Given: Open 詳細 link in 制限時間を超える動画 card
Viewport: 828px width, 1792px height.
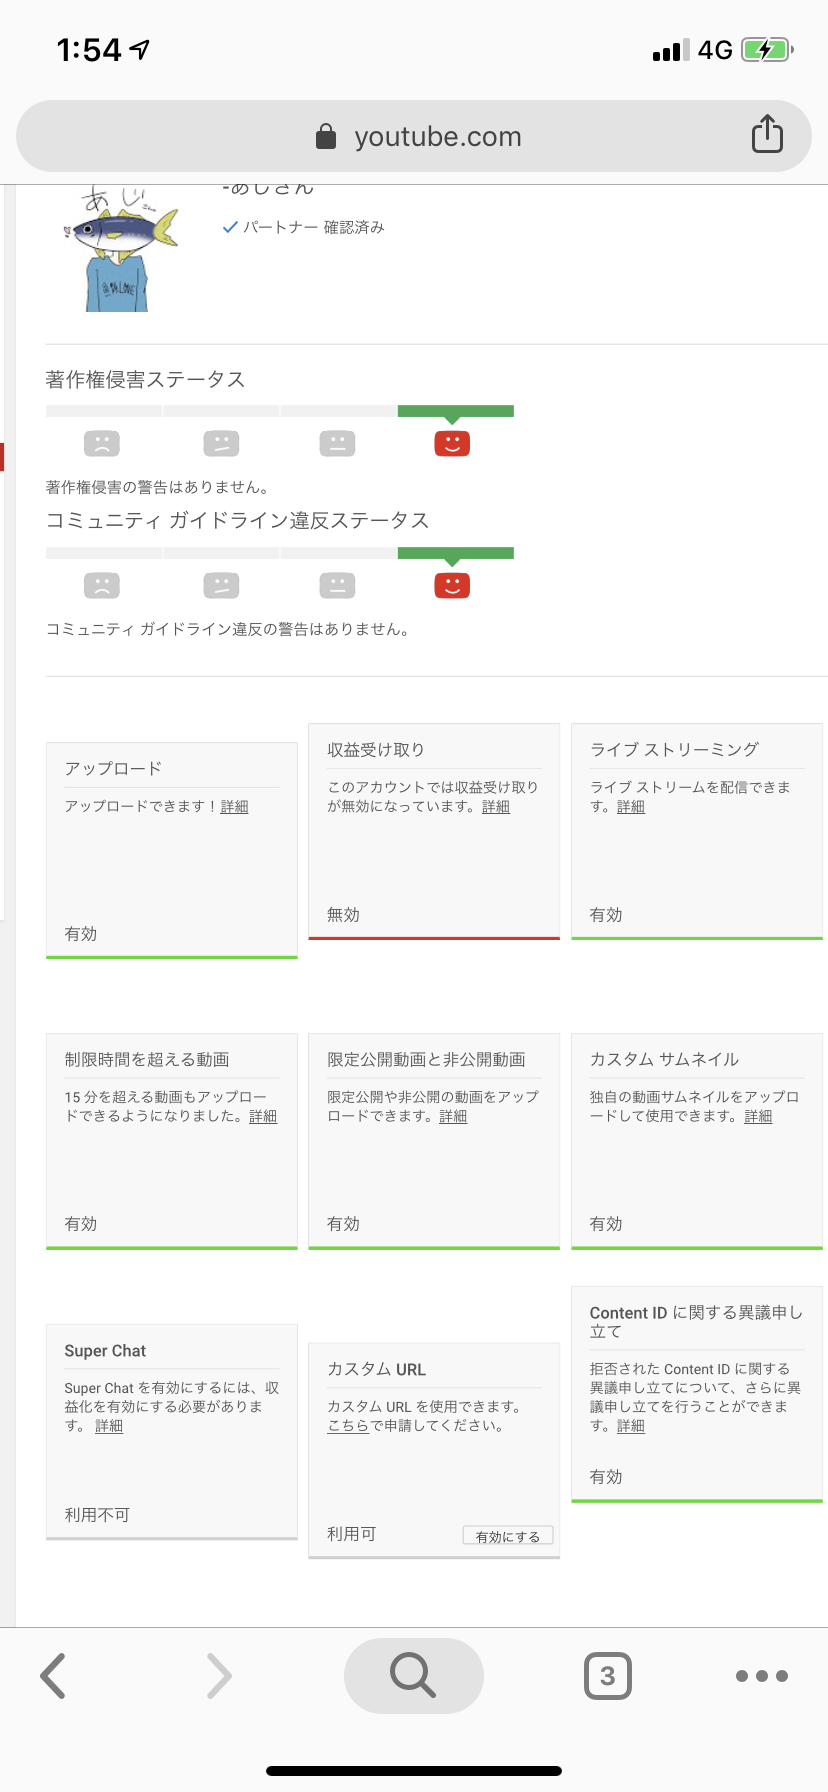Looking at the screenshot, I should click(263, 1117).
